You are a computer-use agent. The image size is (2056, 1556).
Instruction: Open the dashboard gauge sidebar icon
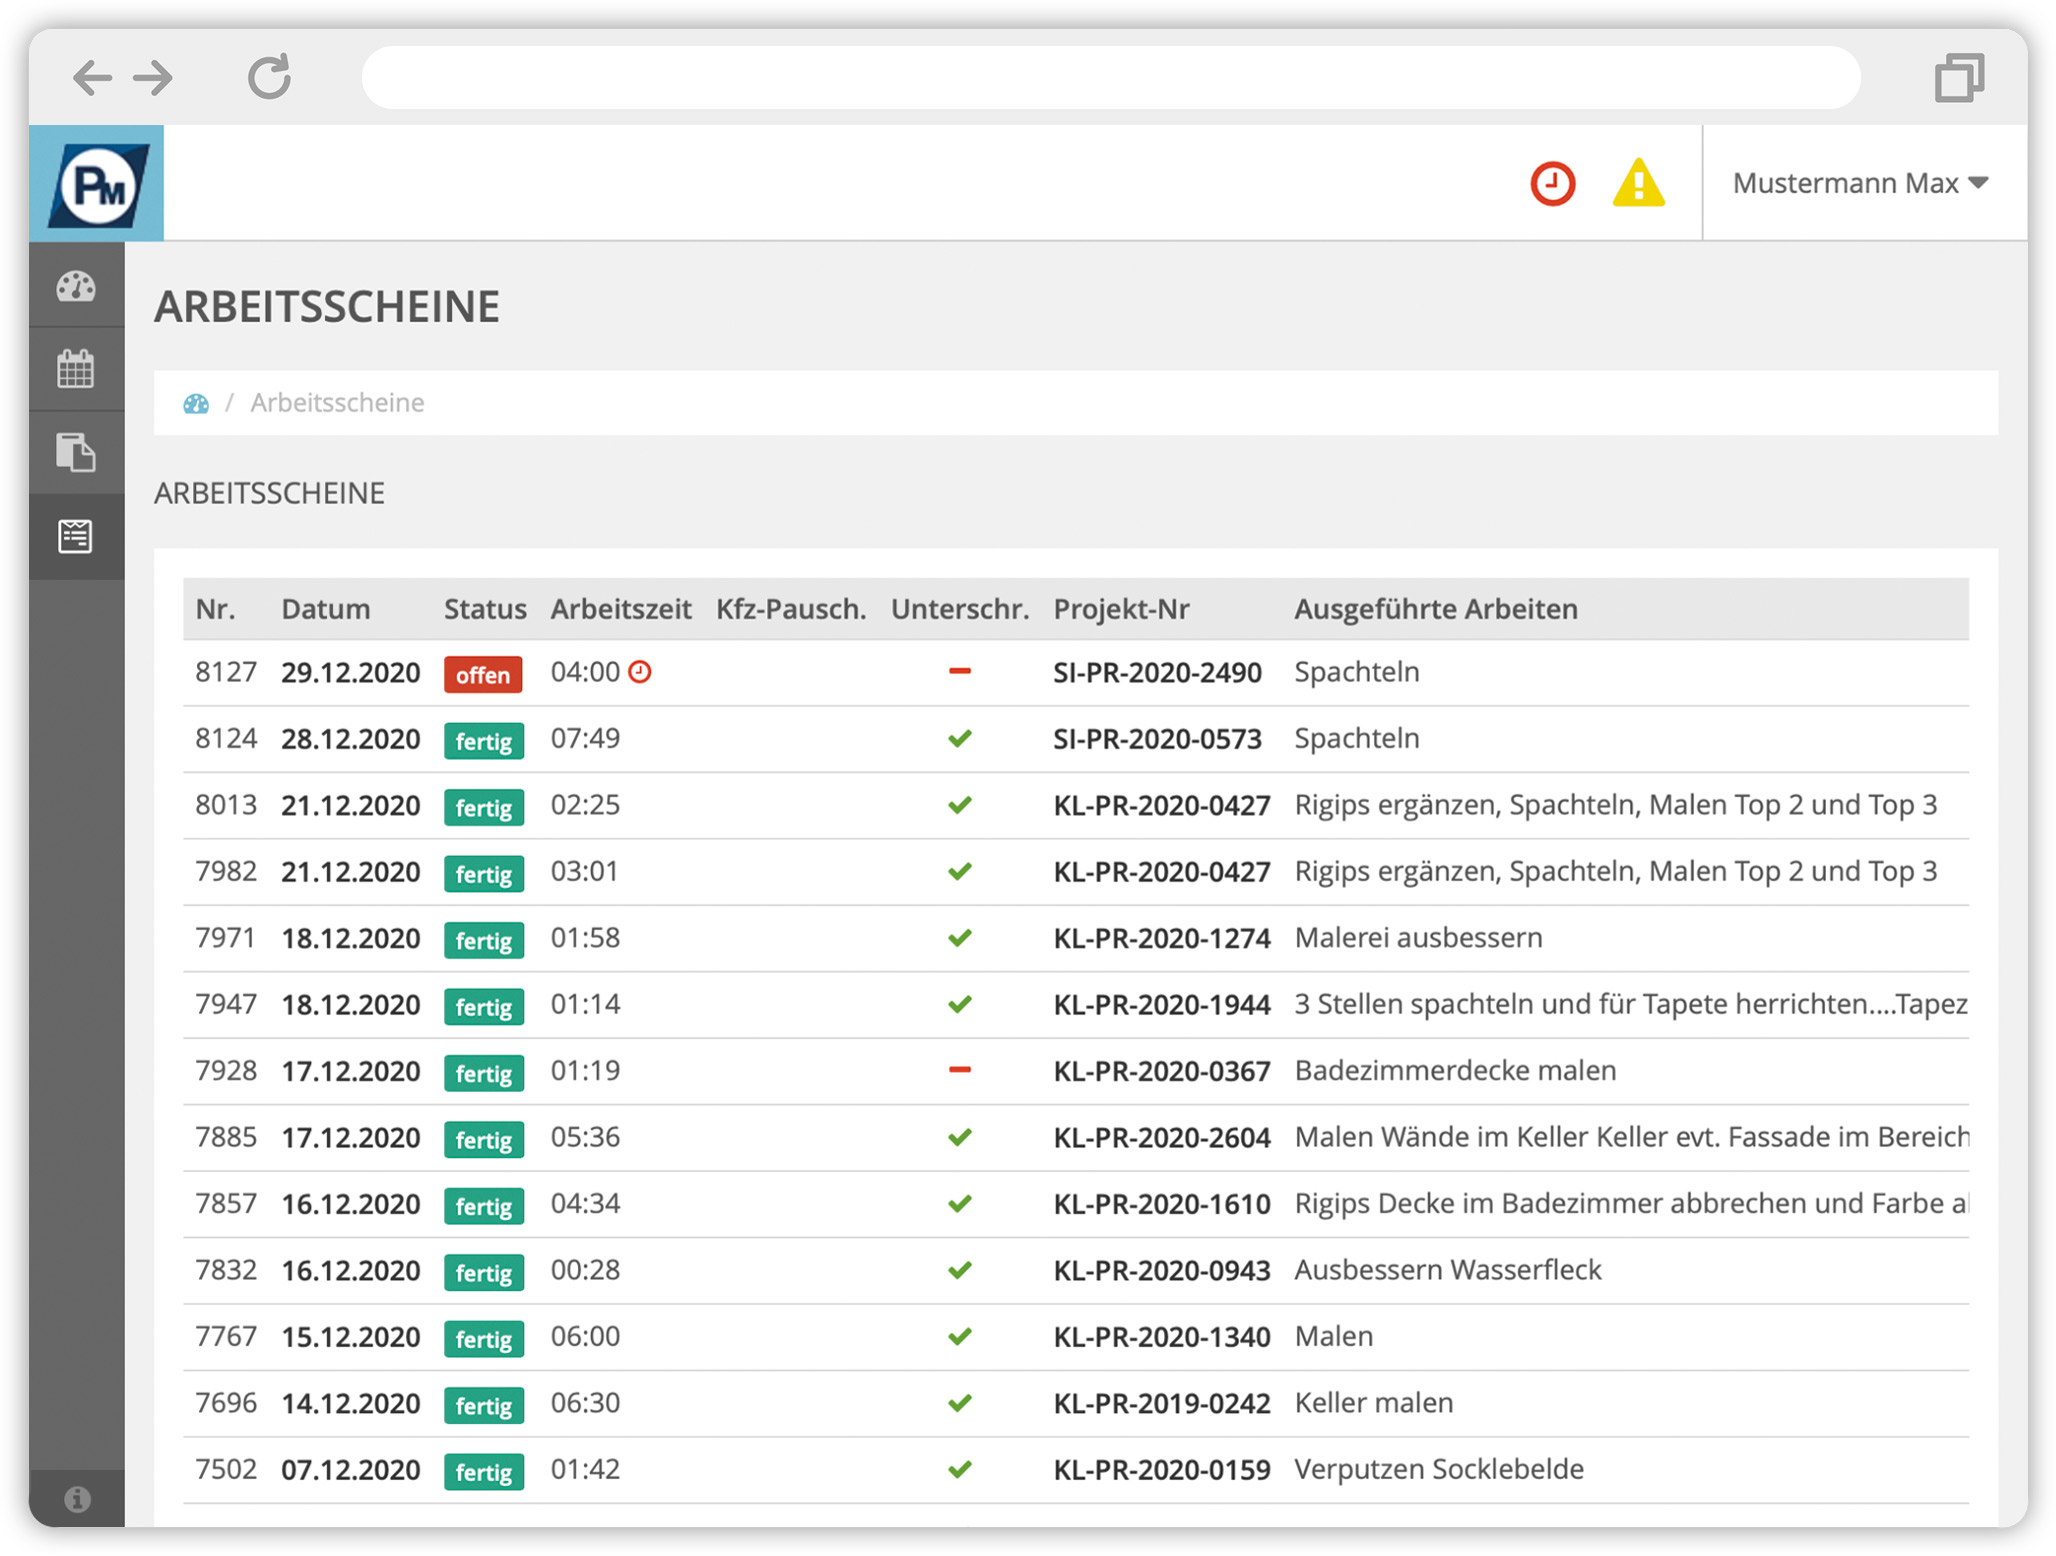[76, 287]
